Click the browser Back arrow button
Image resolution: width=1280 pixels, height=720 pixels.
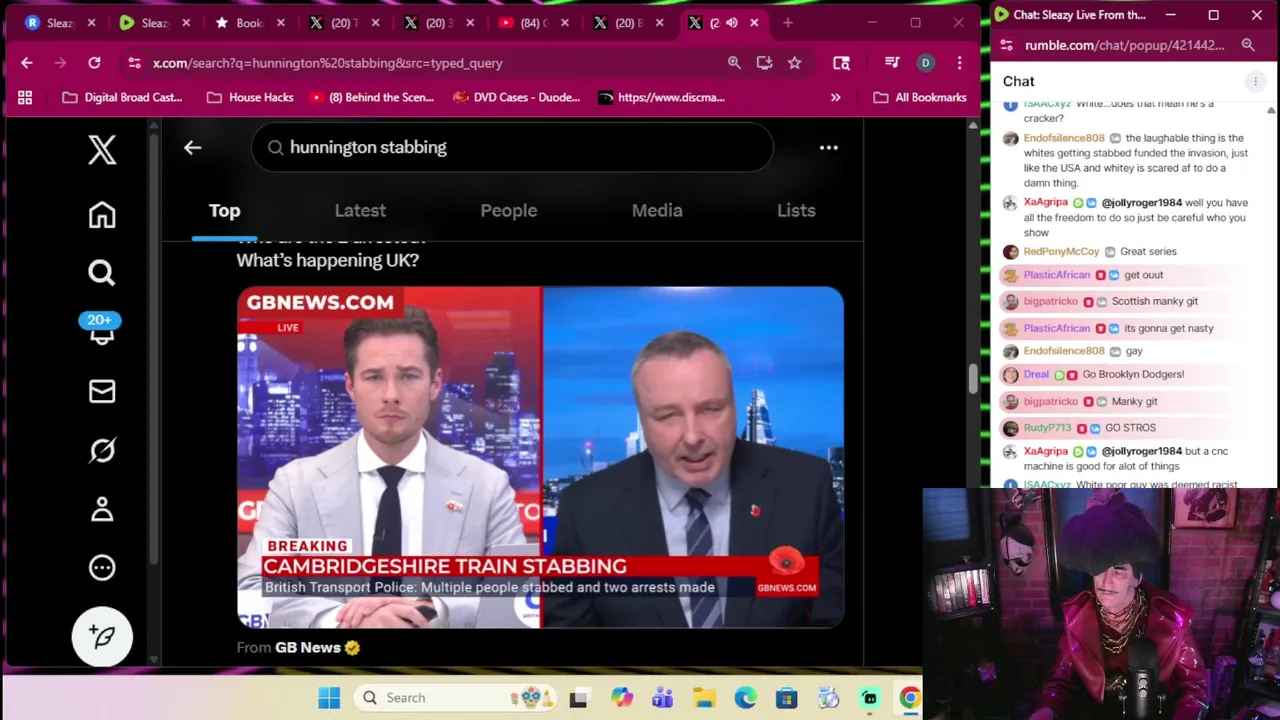click(27, 63)
